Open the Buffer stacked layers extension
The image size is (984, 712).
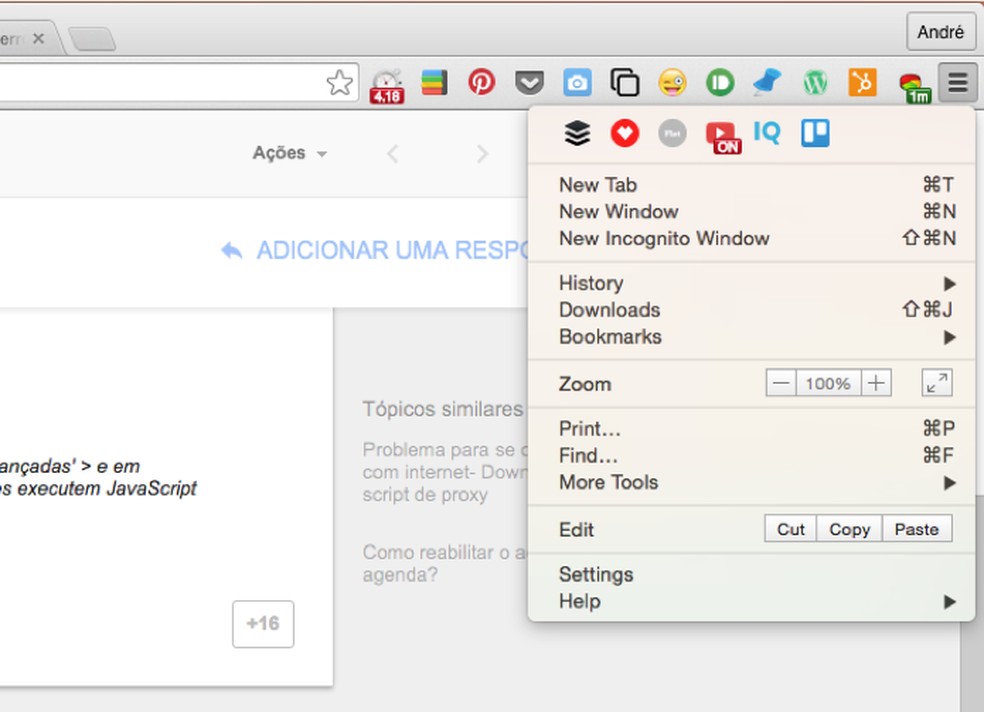click(x=577, y=132)
